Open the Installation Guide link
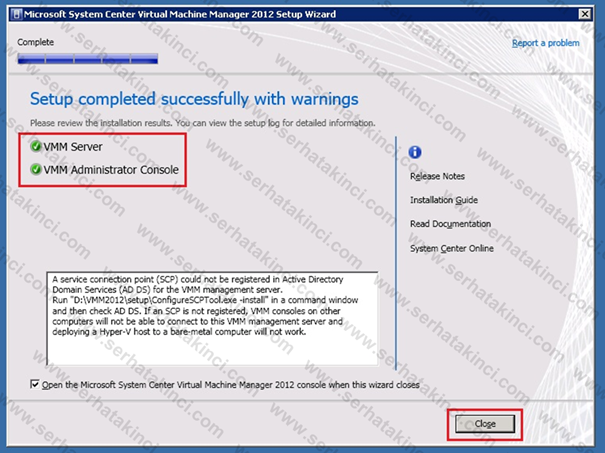The height and width of the screenshot is (453, 605). click(x=444, y=200)
